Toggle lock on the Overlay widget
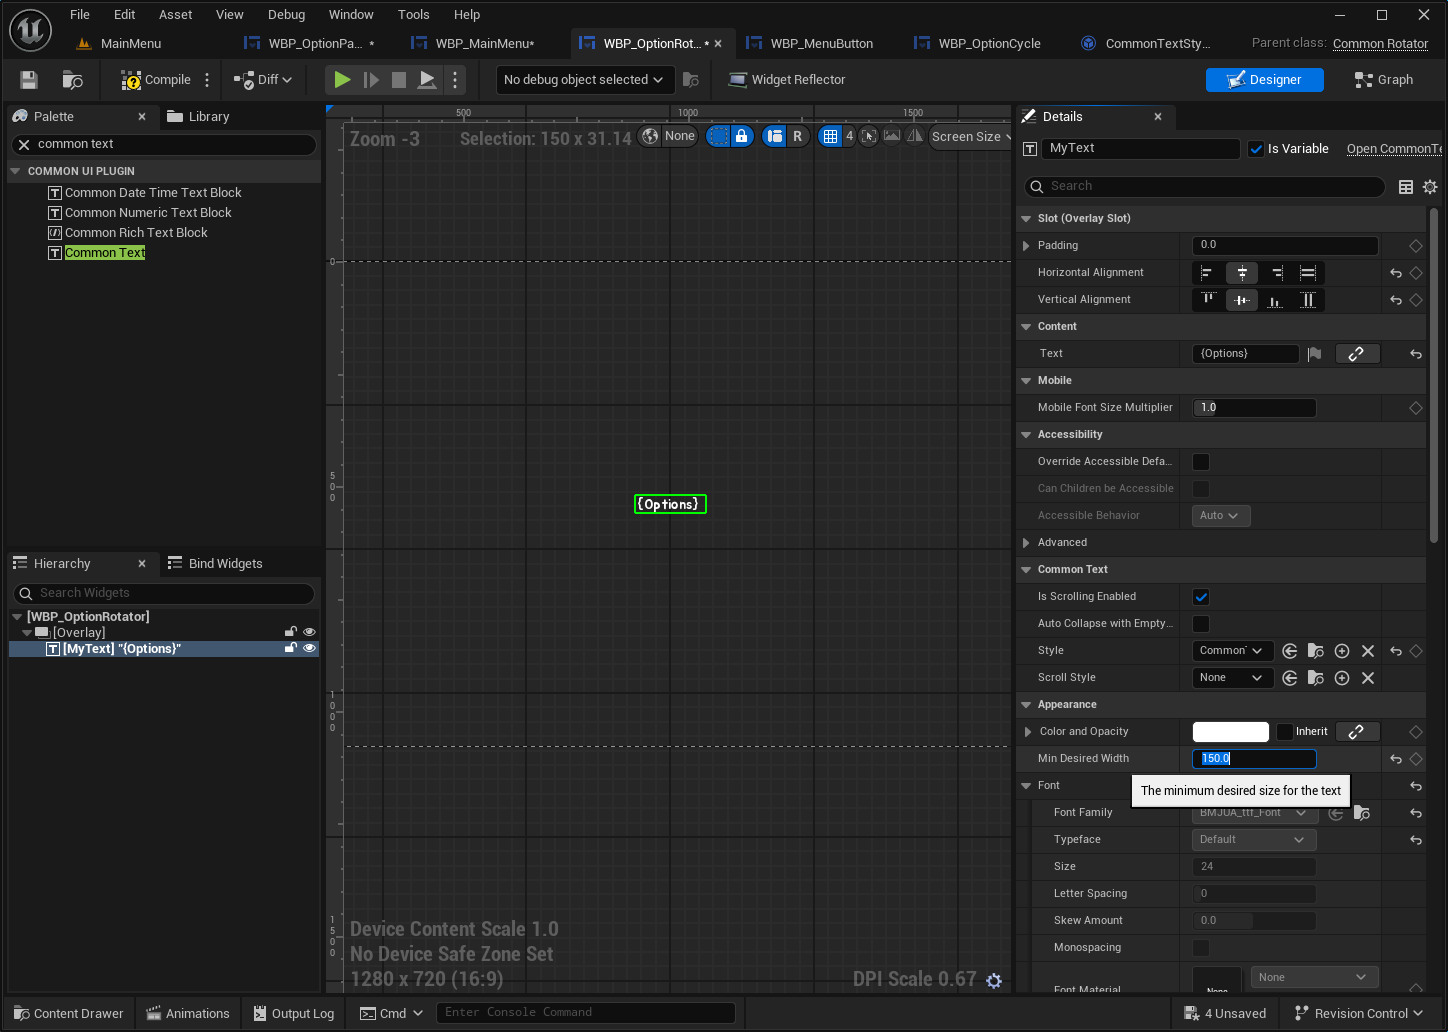 291,632
